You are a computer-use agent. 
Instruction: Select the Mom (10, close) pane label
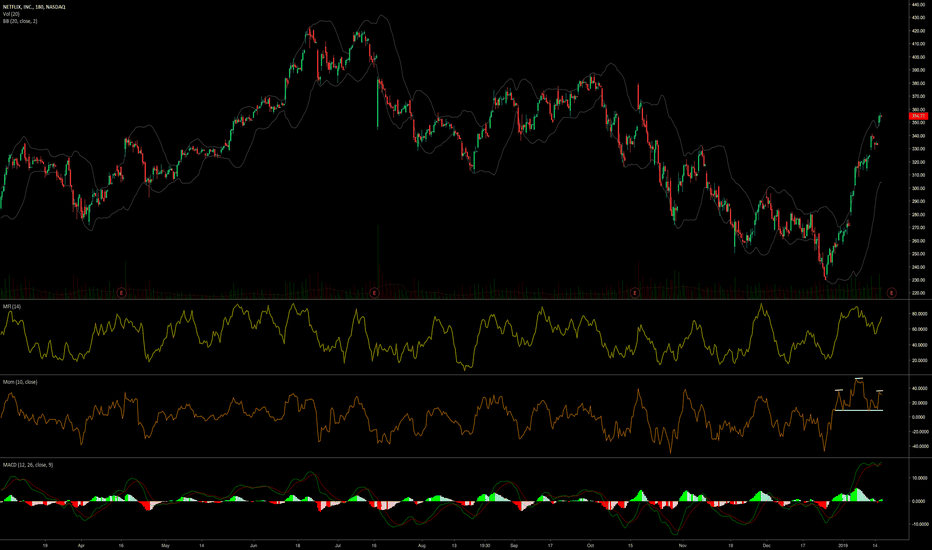click(x=20, y=382)
